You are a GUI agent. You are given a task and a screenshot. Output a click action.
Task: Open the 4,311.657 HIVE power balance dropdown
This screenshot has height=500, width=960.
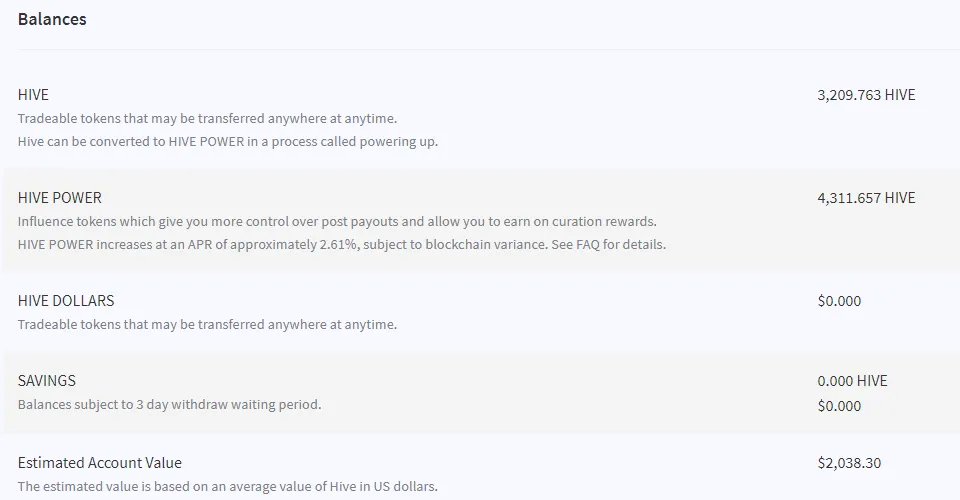point(866,198)
